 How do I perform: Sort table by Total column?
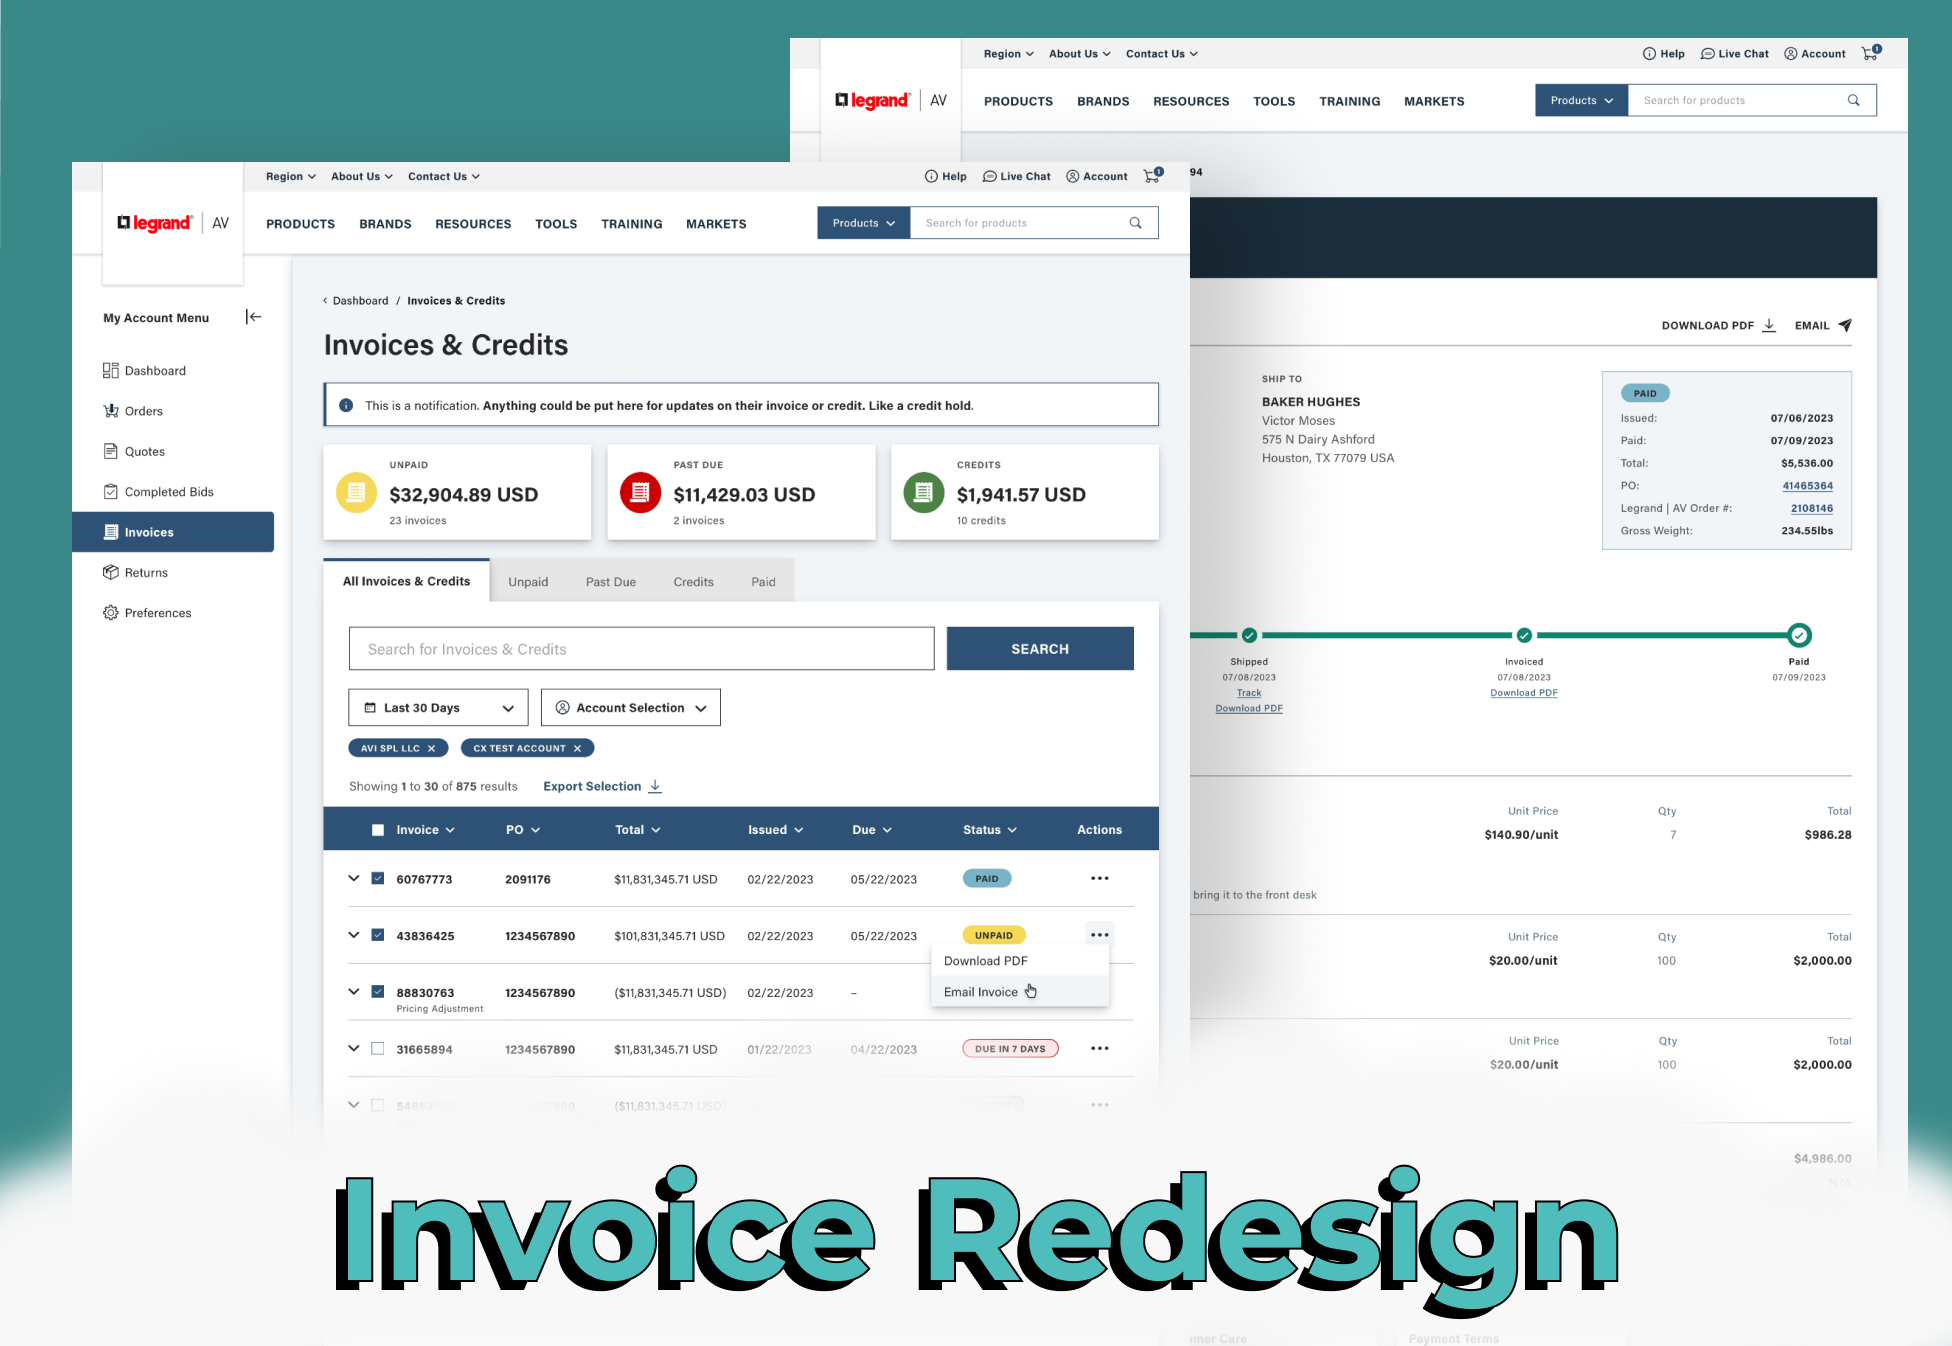[x=638, y=830]
